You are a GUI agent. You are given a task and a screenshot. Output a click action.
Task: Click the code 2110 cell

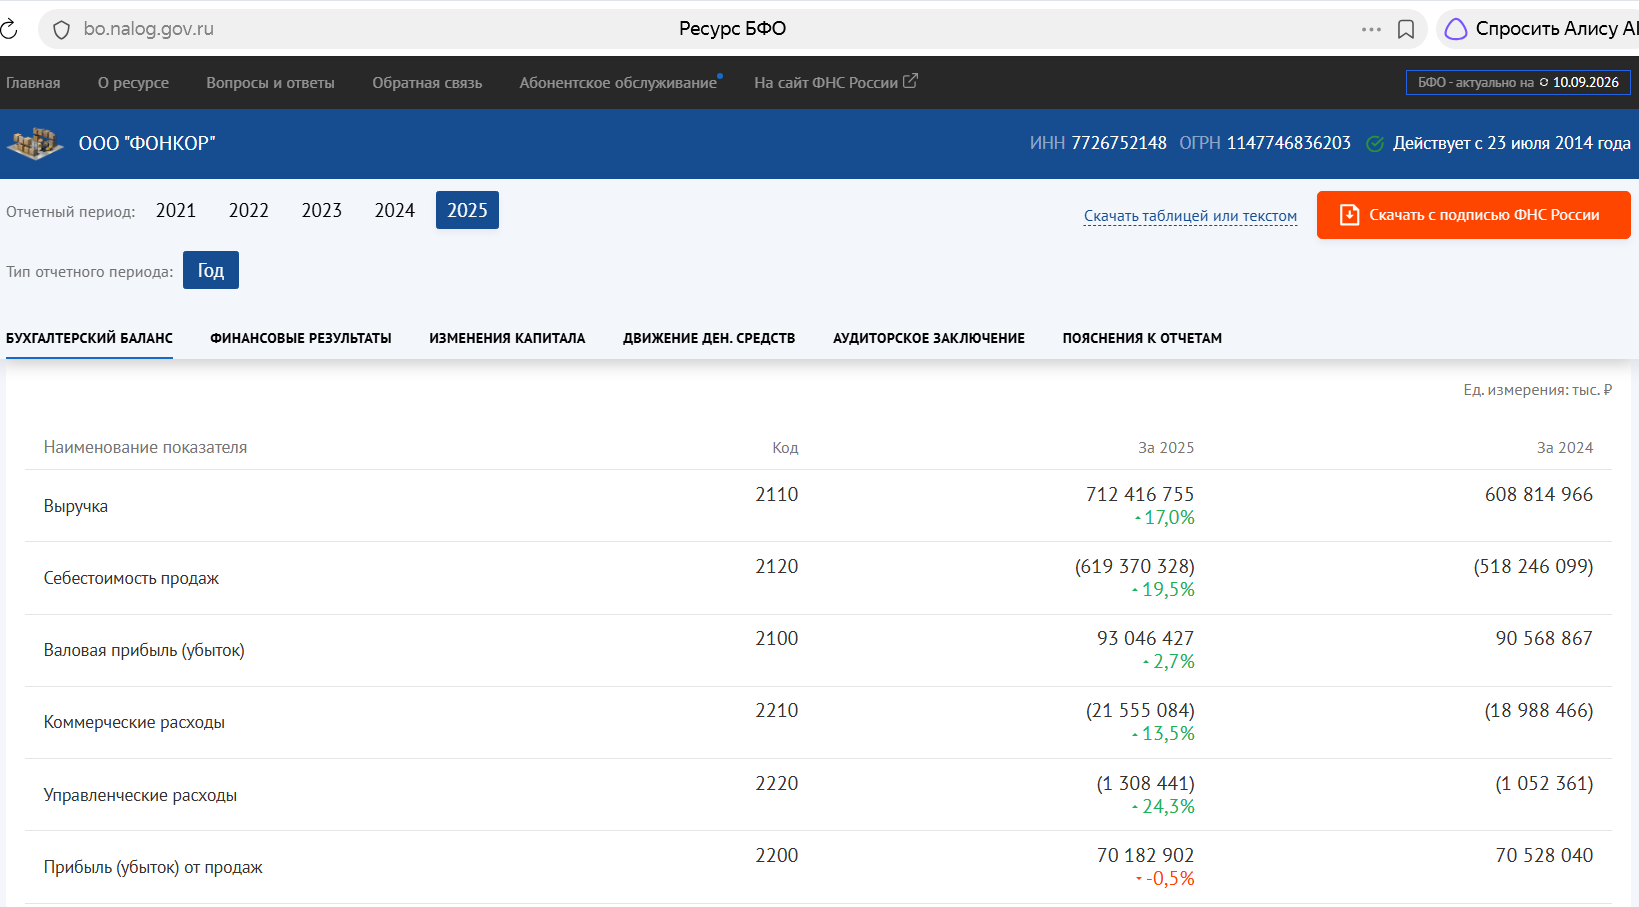777,494
